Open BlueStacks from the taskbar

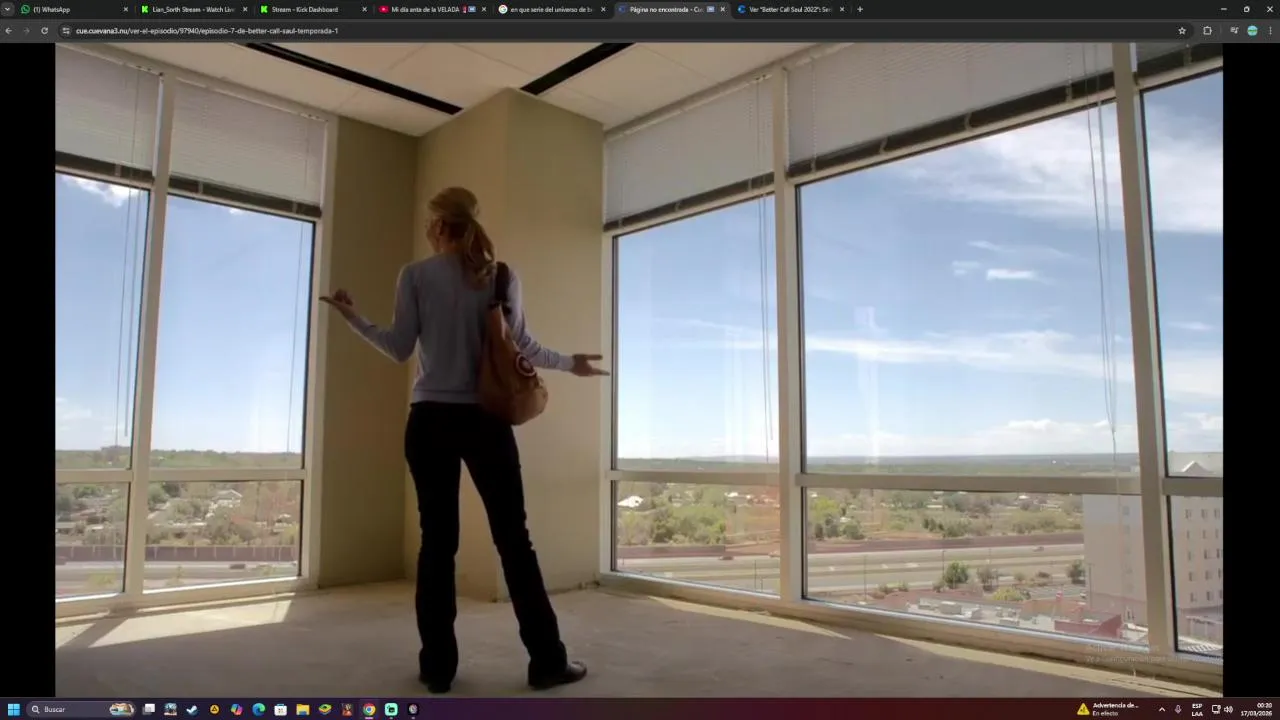325,709
